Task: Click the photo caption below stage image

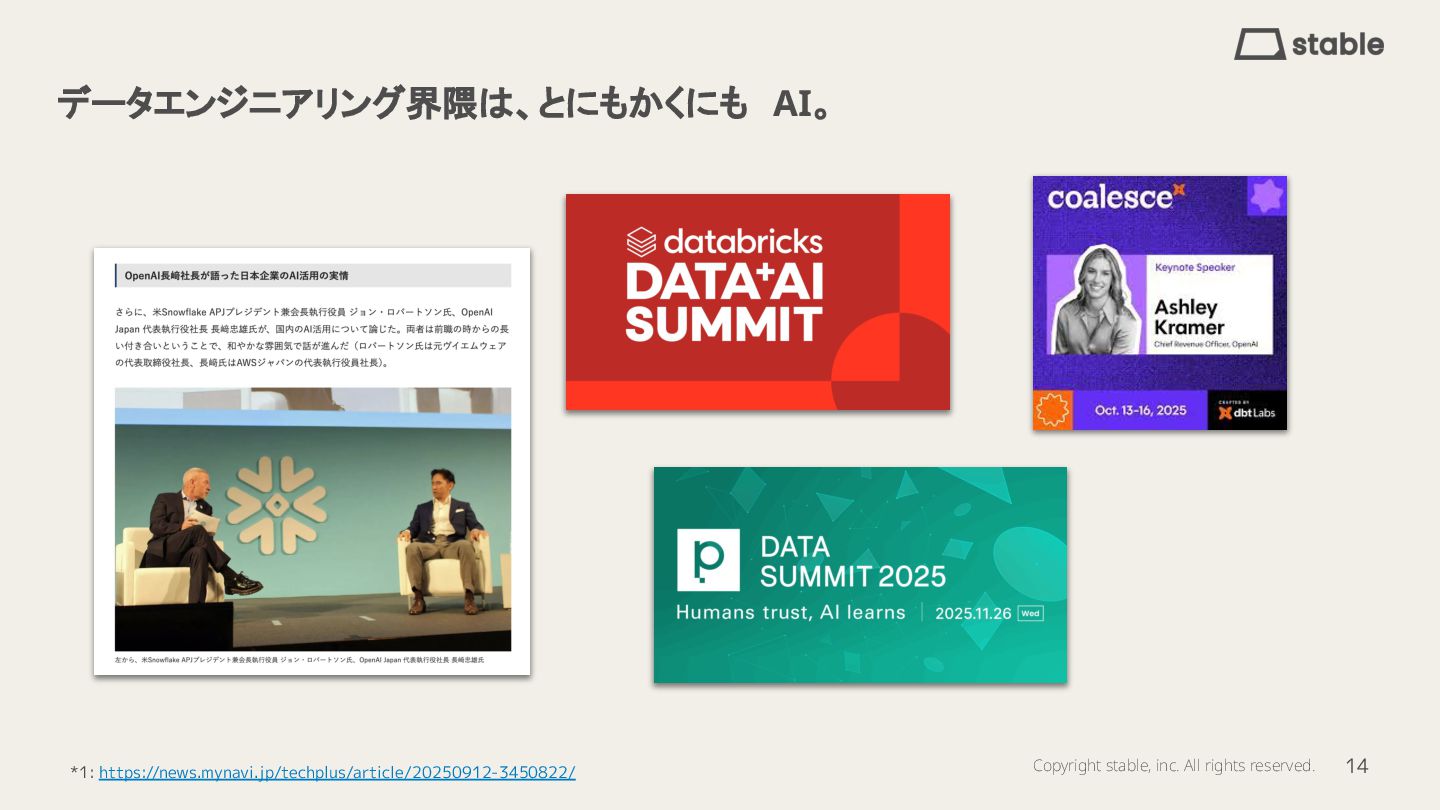Action: 299,660
